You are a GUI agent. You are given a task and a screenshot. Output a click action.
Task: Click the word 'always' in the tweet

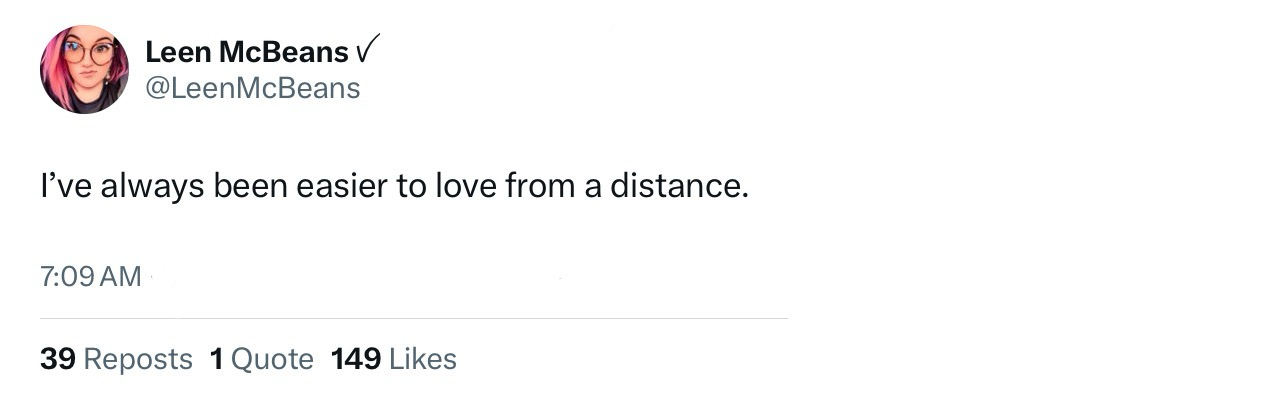pyautogui.click(x=152, y=189)
